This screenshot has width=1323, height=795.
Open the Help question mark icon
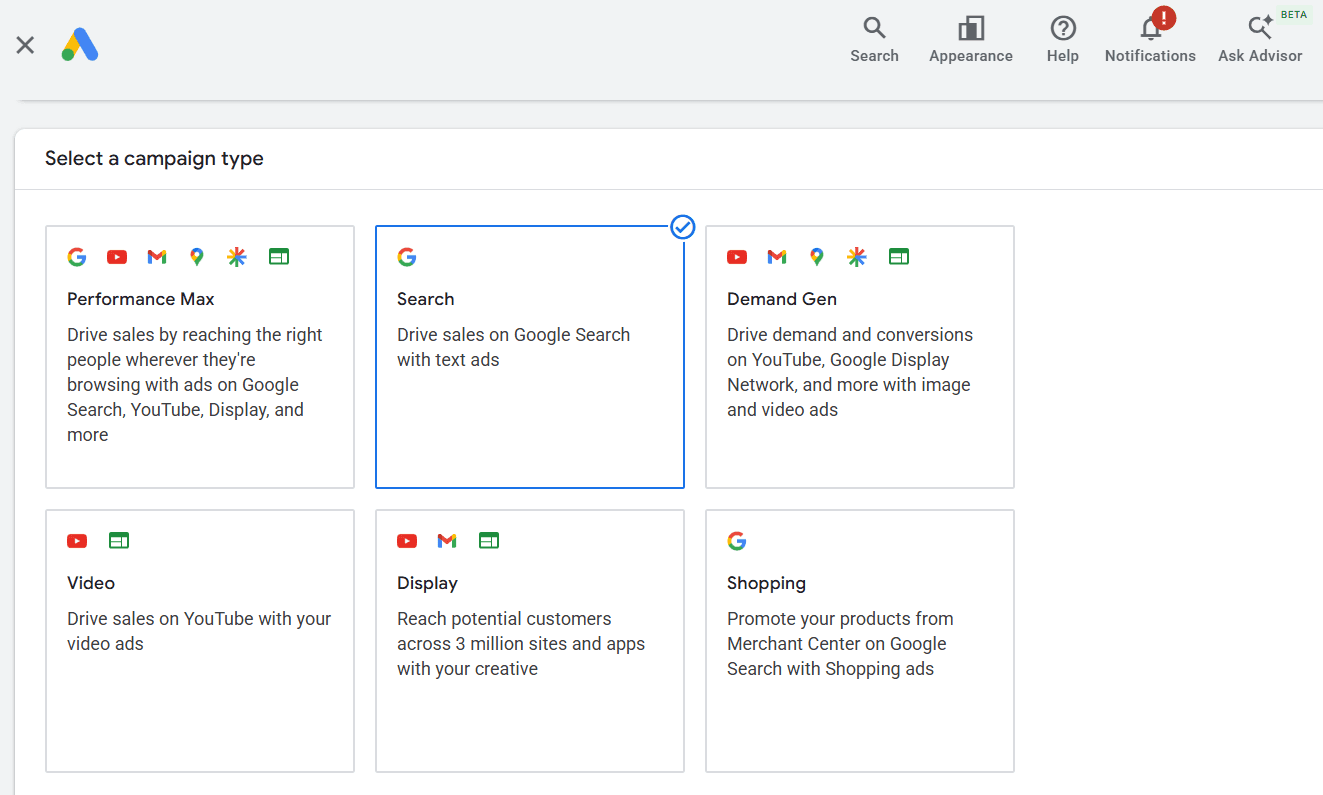(1063, 28)
